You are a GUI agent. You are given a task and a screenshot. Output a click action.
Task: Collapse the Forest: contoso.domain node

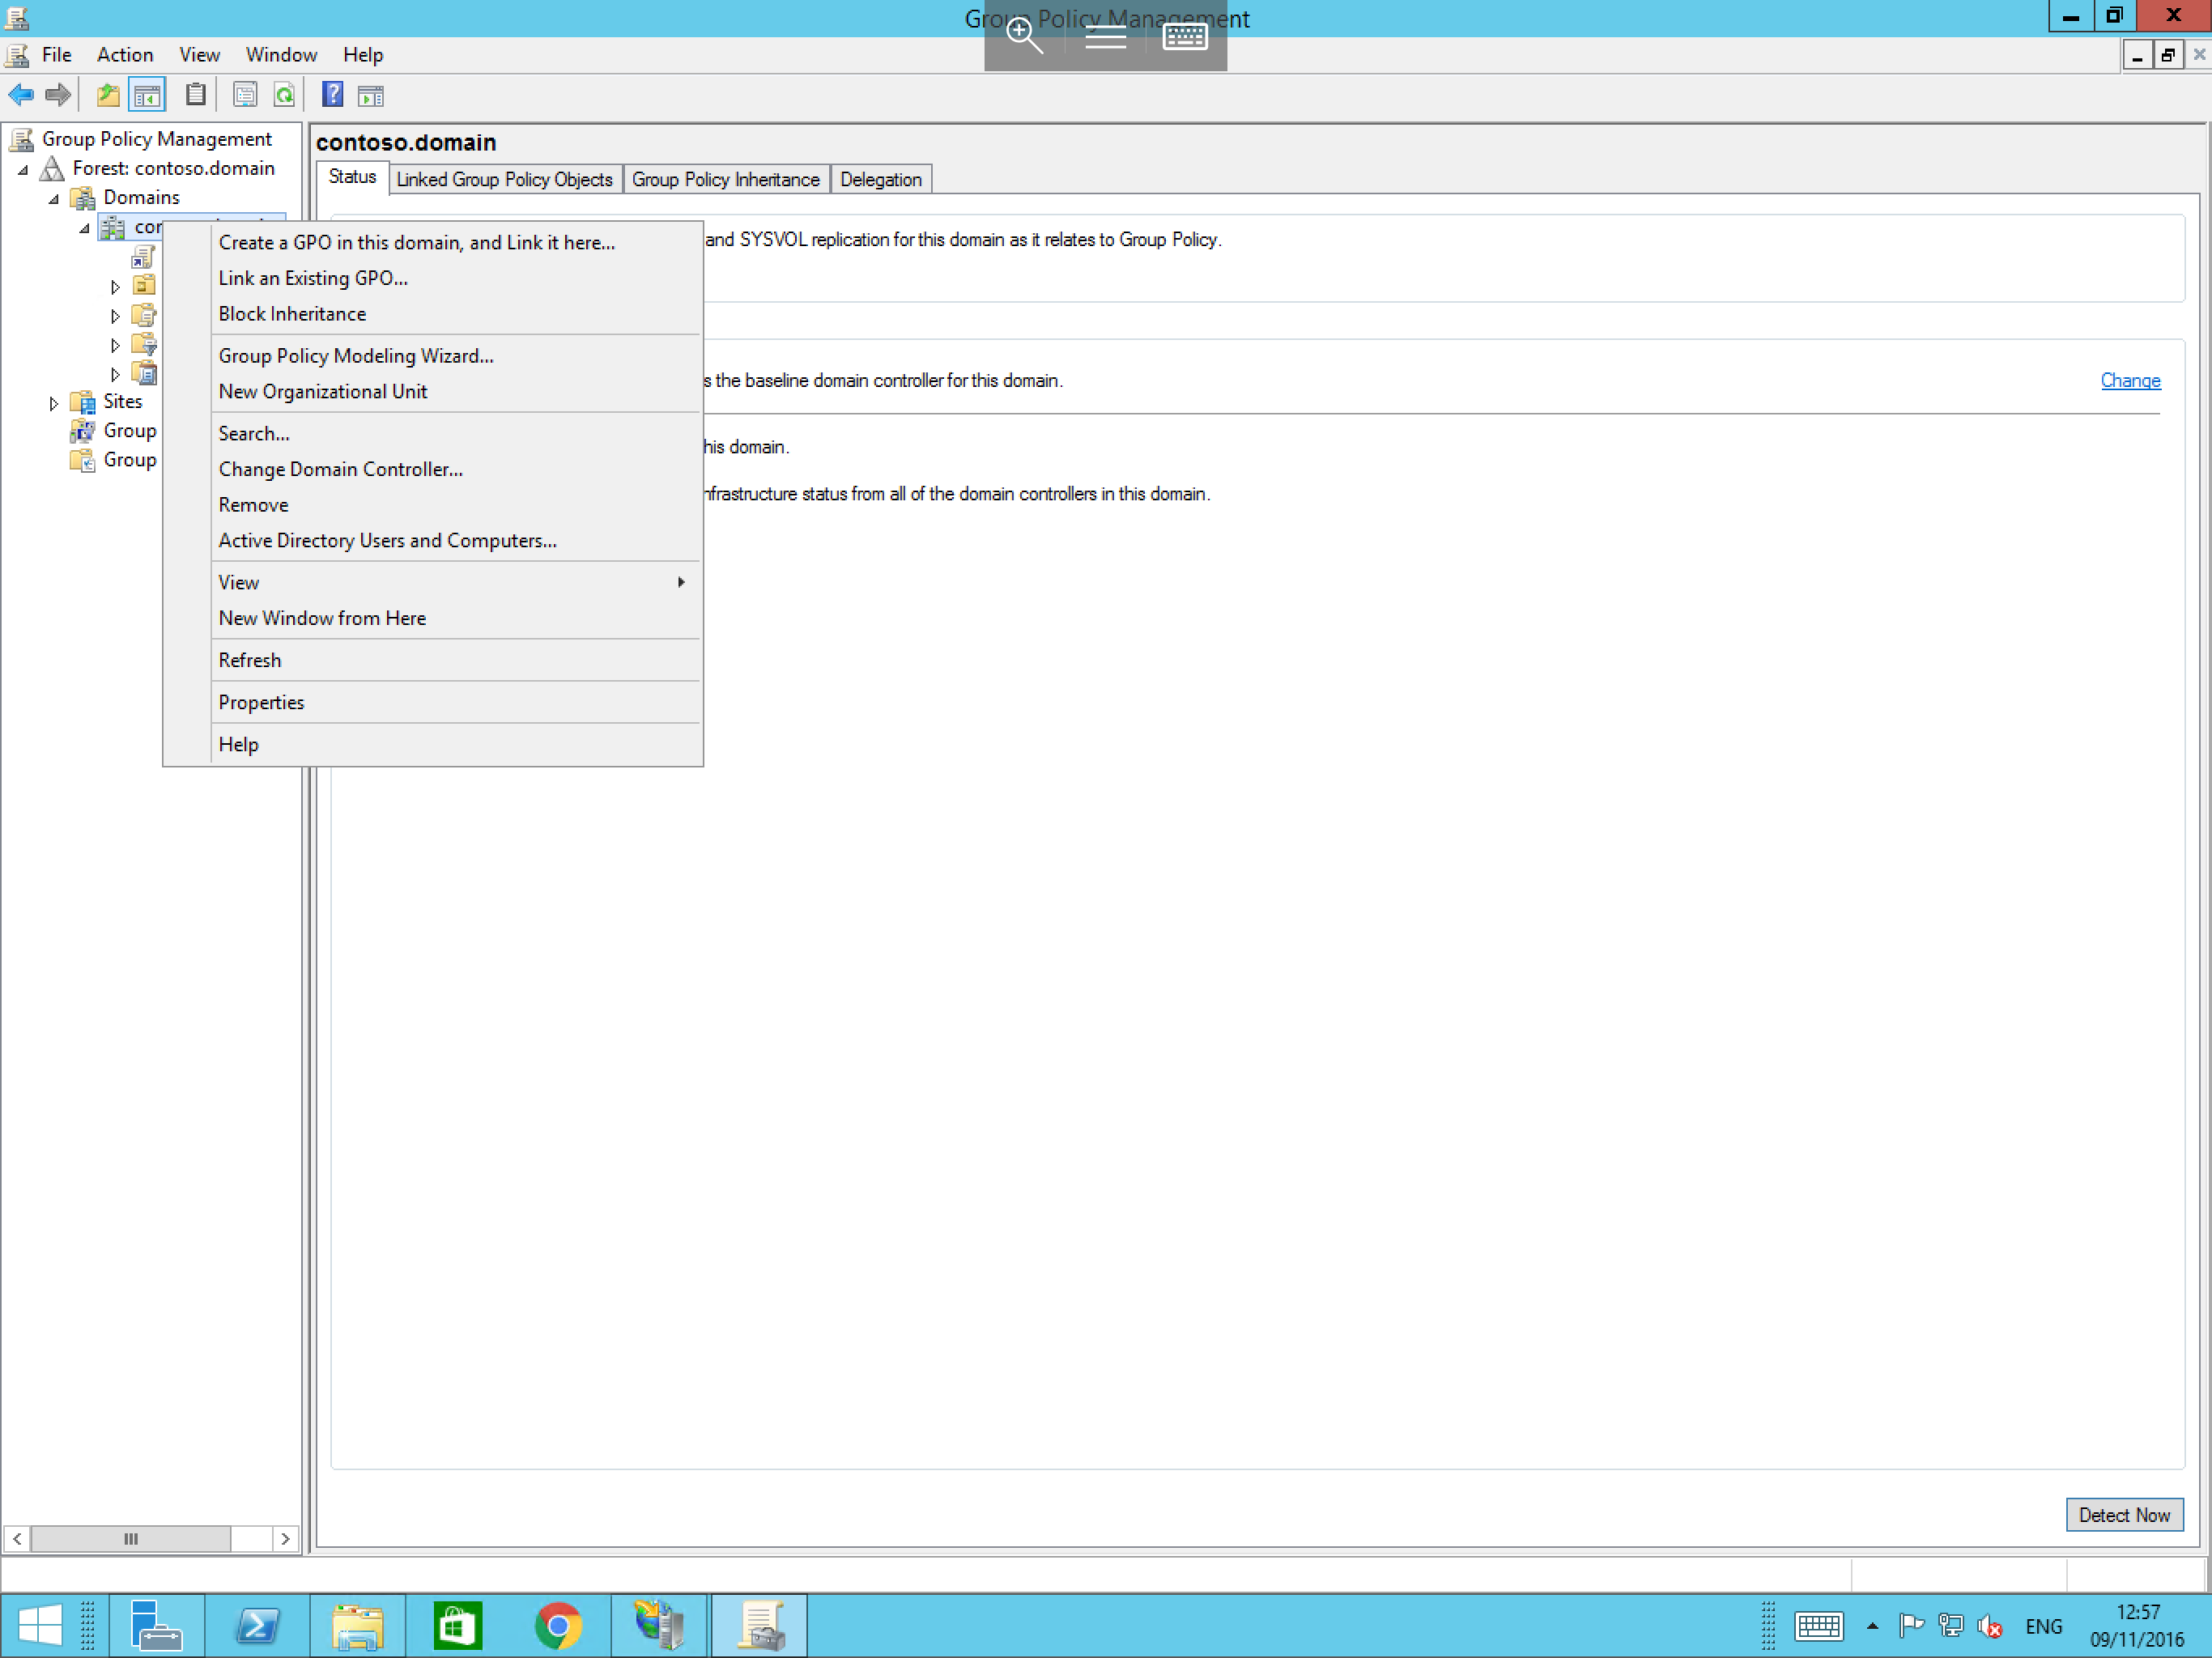point(23,170)
